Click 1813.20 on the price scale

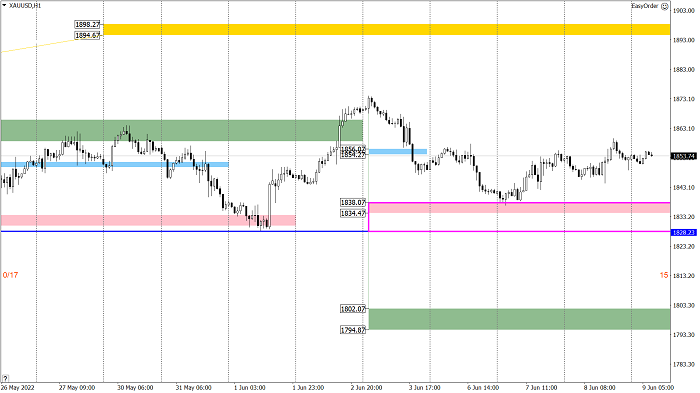pyautogui.click(x=684, y=276)
